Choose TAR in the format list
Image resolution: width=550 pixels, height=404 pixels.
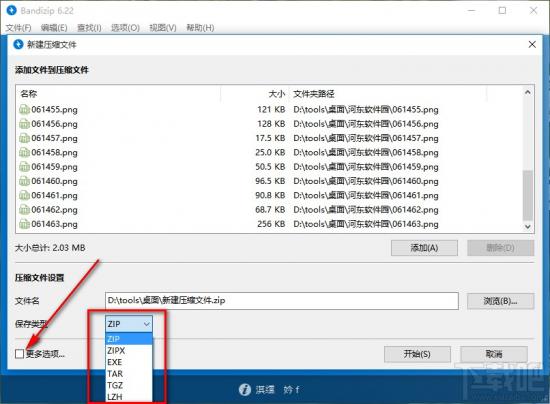[x=129, y=373]
